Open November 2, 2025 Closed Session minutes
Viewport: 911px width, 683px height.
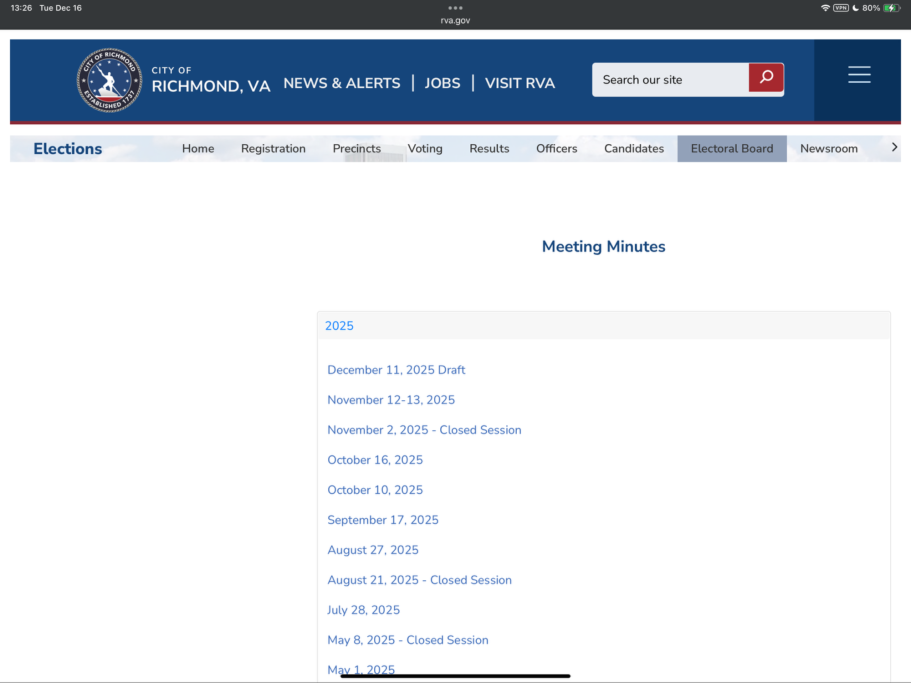click(x=424, y=429)
